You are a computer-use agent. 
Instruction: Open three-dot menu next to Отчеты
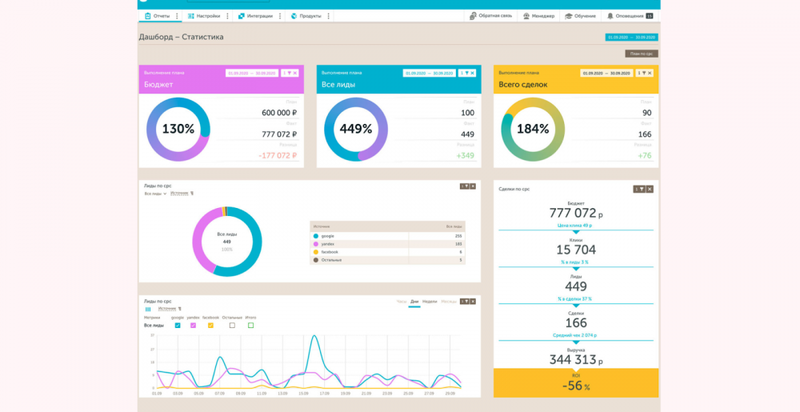point(177,16)
